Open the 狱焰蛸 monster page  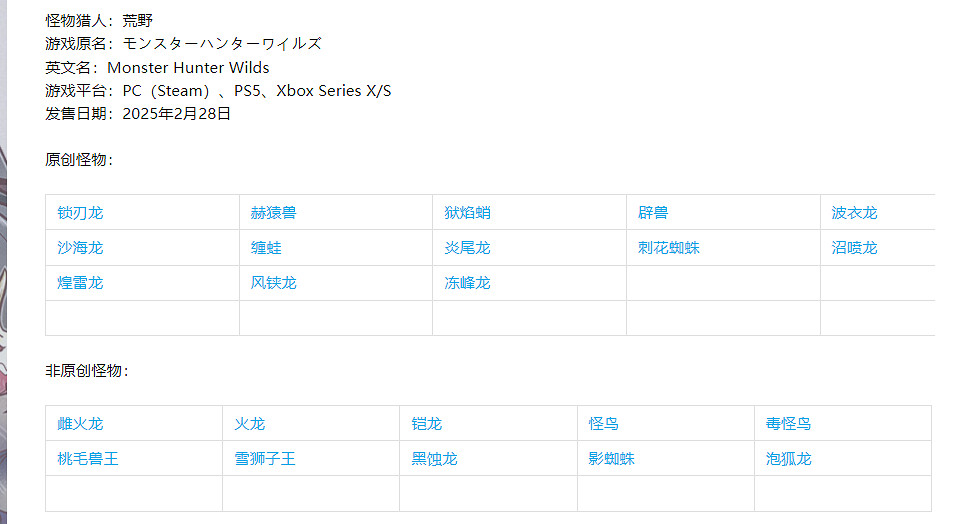[467, 213]
